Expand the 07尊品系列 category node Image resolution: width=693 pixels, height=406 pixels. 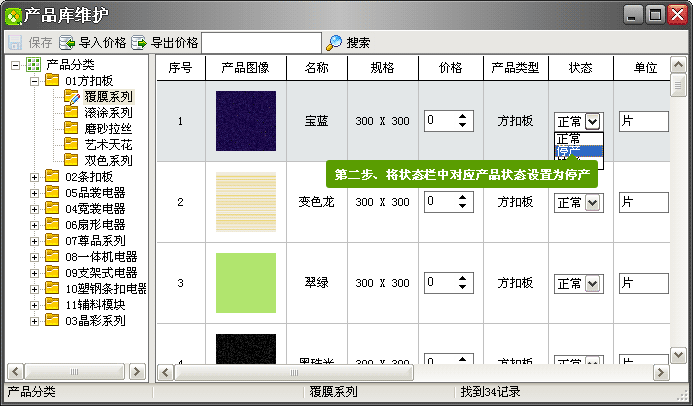pos(34,241)
